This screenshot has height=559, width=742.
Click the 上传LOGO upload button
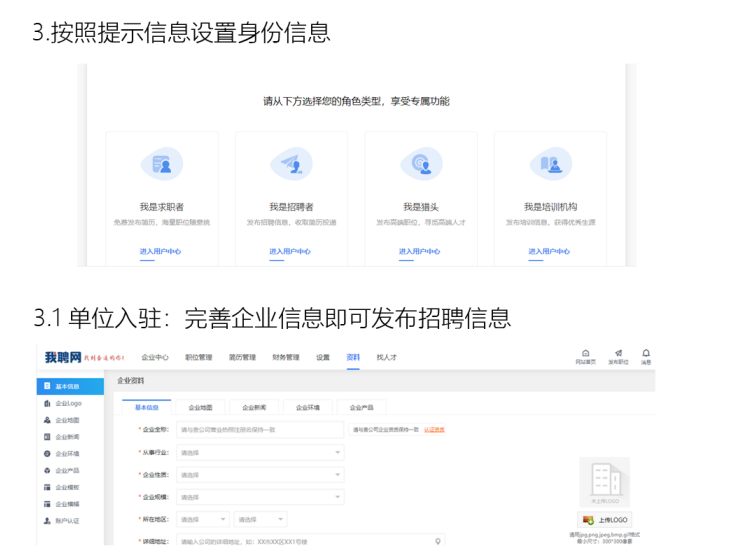[605, 520]
